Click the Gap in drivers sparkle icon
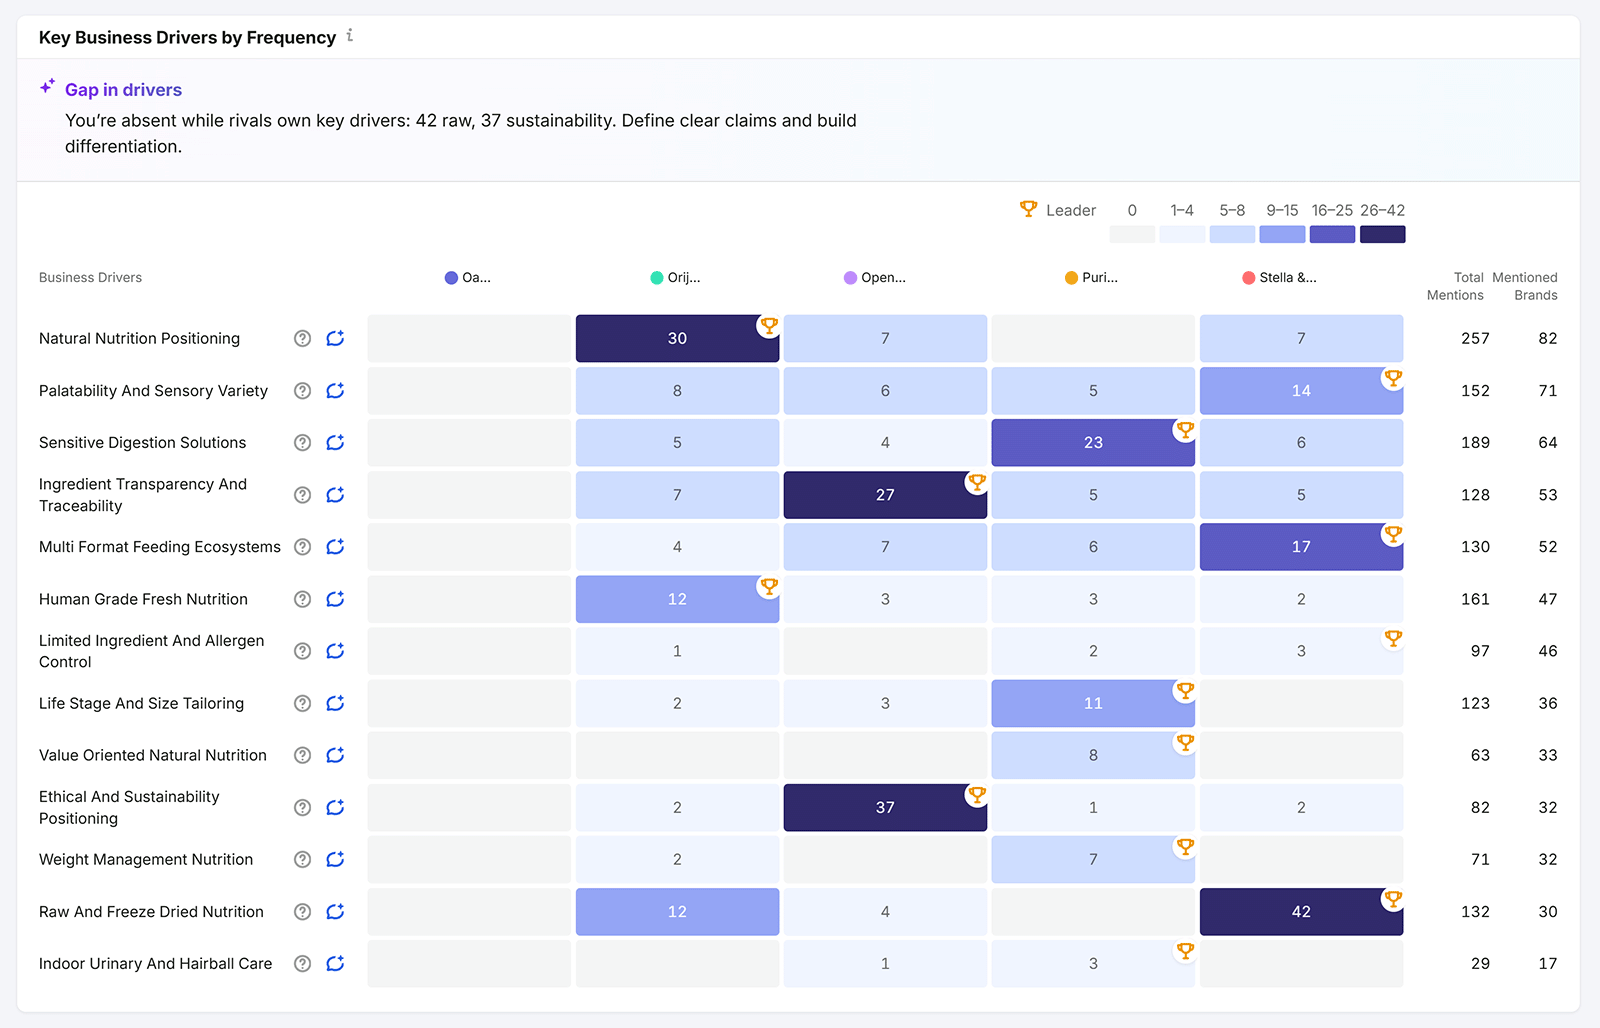This screenshot has width=1600, height=1028. (47, 87)
